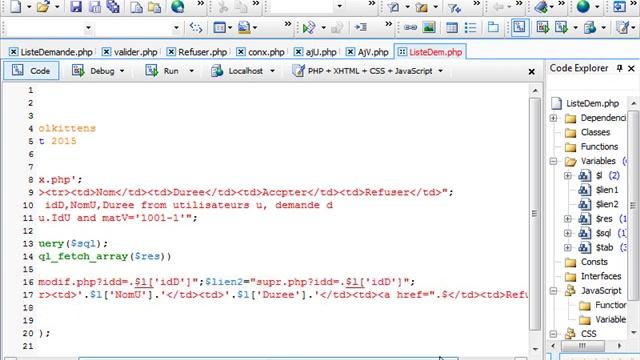Click the notepad with pencil icon
The height and width of the screenshot is (360, 640).
(x=622, y=27)
